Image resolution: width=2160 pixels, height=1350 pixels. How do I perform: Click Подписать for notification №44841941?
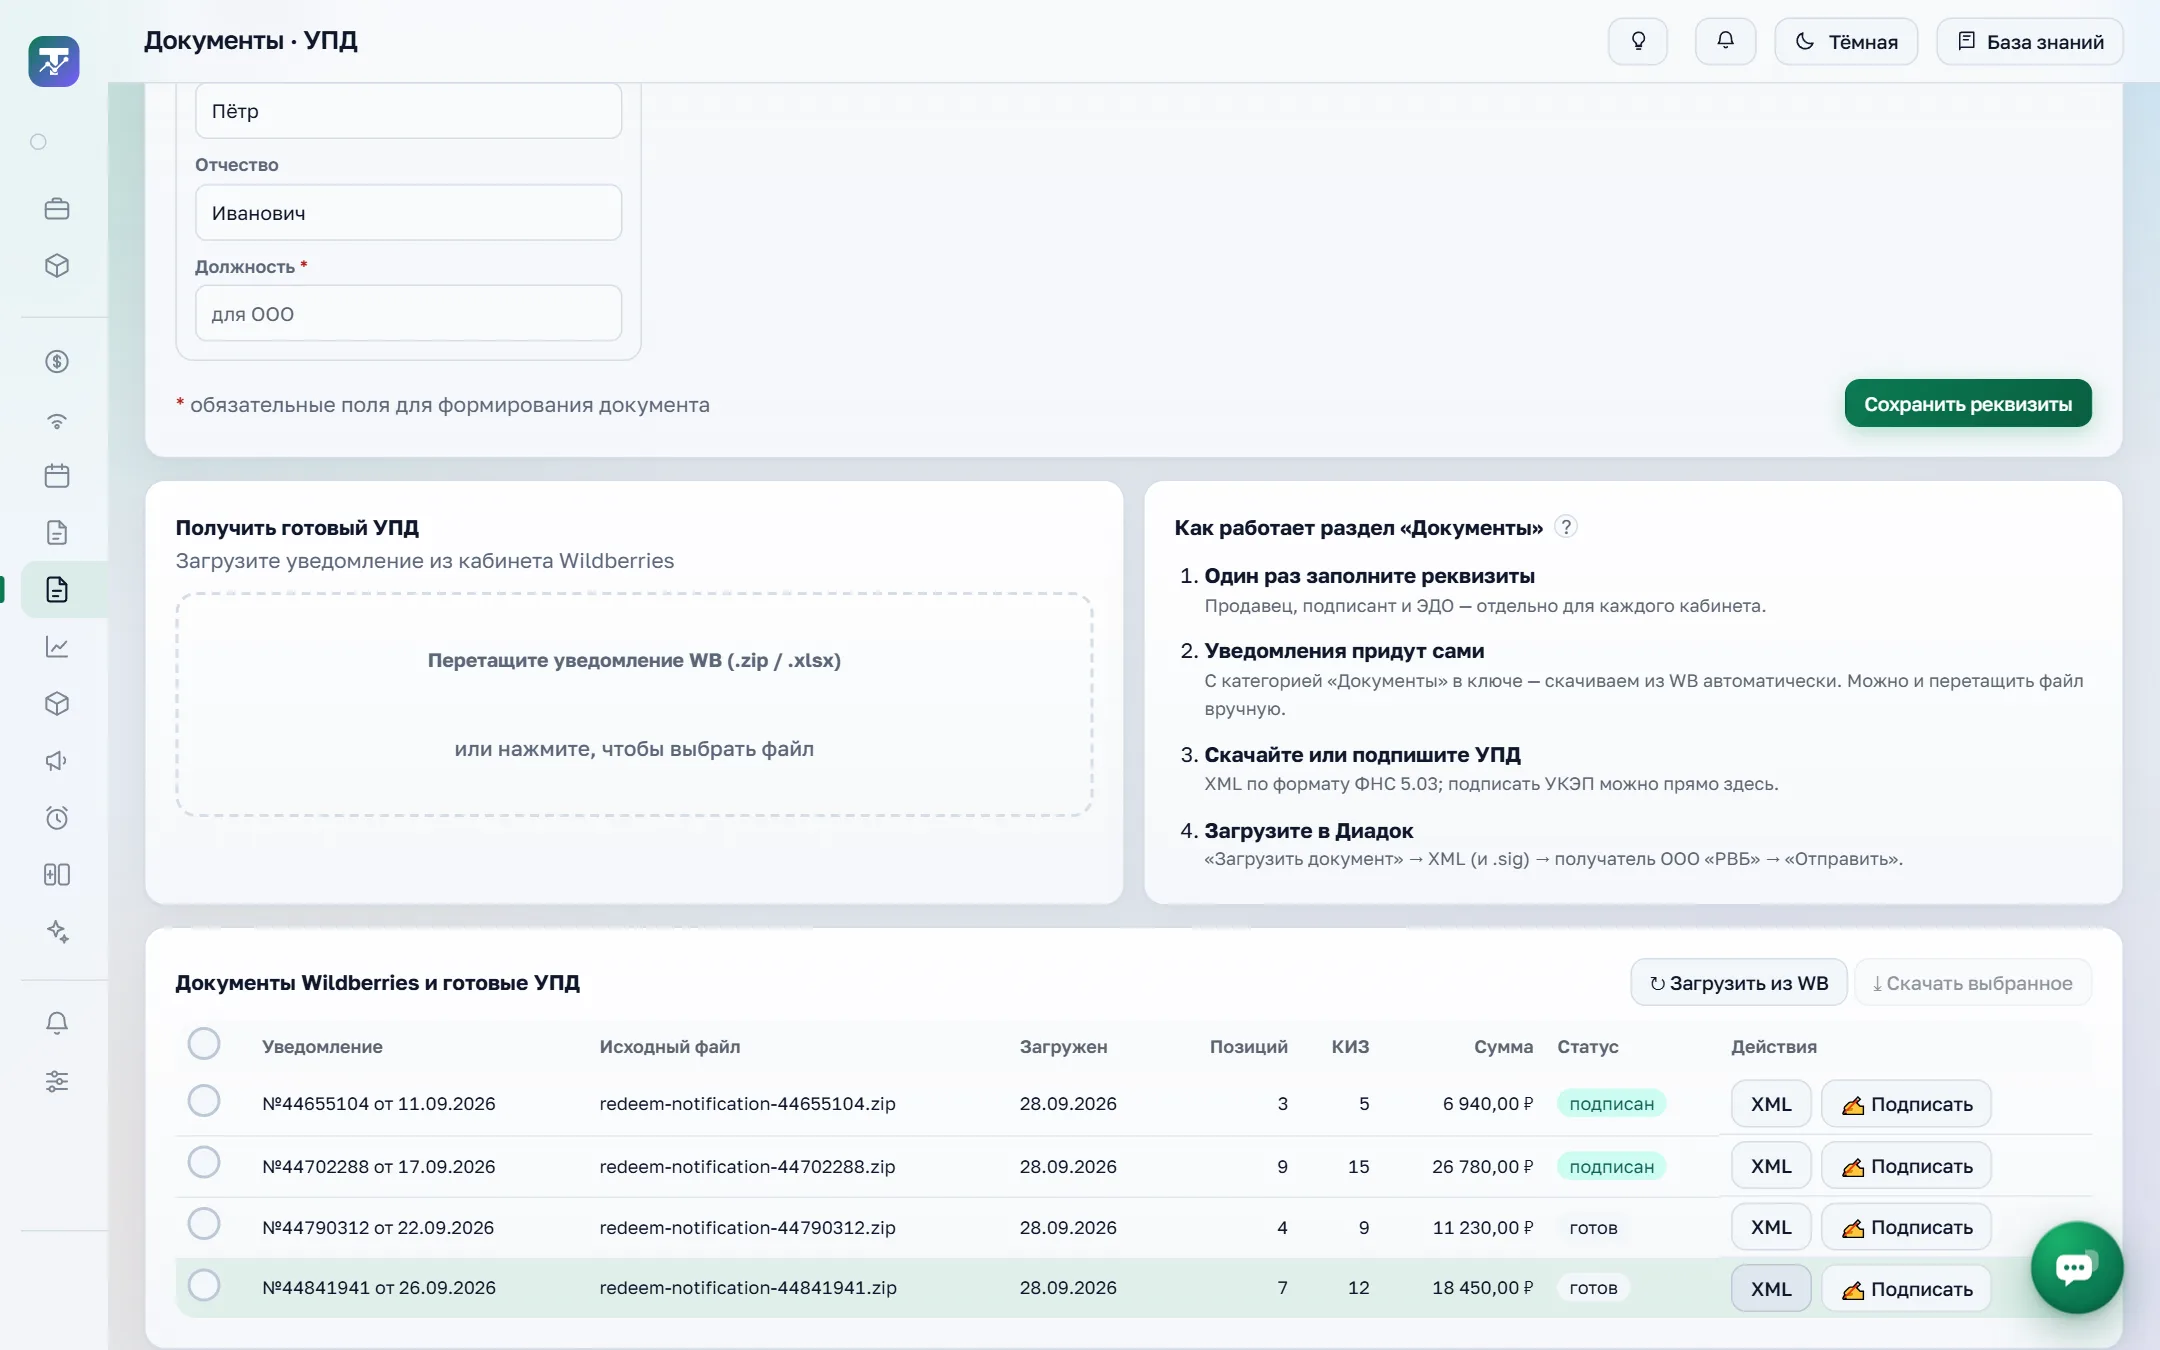pyautogui.click(x=1906, y=1289)
